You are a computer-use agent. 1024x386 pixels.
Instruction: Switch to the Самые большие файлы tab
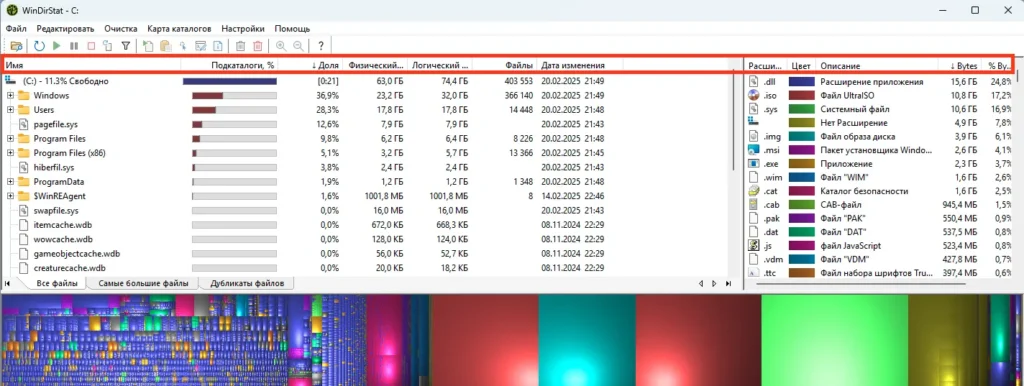pos(144,283)
